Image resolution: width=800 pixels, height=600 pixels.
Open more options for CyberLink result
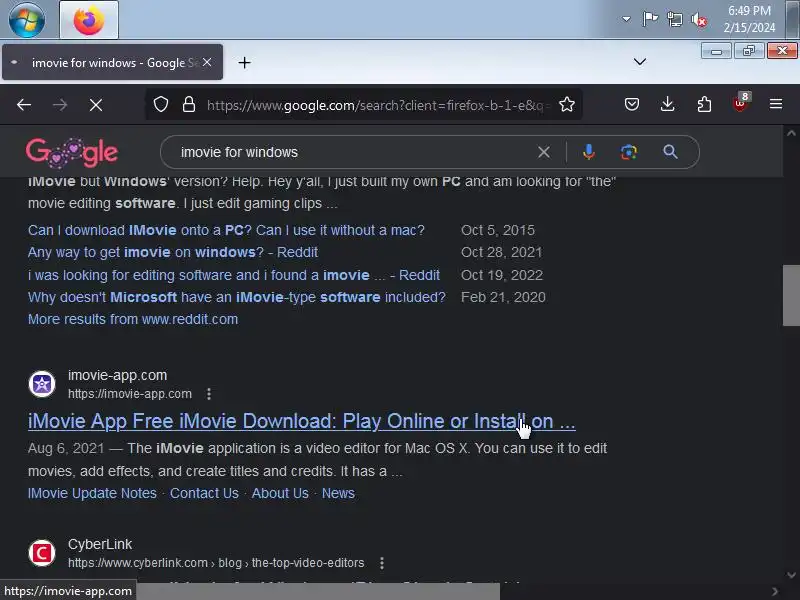click(382, 563)
